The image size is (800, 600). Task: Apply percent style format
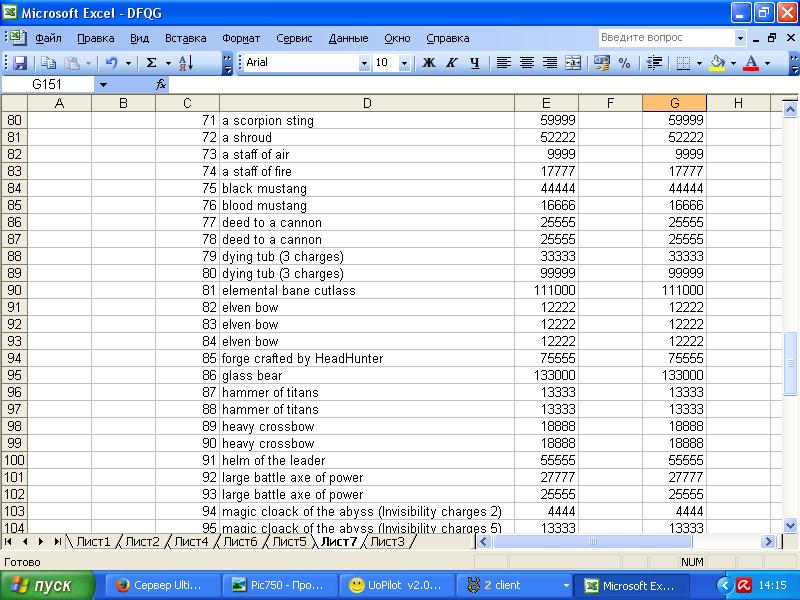[624, 63]
